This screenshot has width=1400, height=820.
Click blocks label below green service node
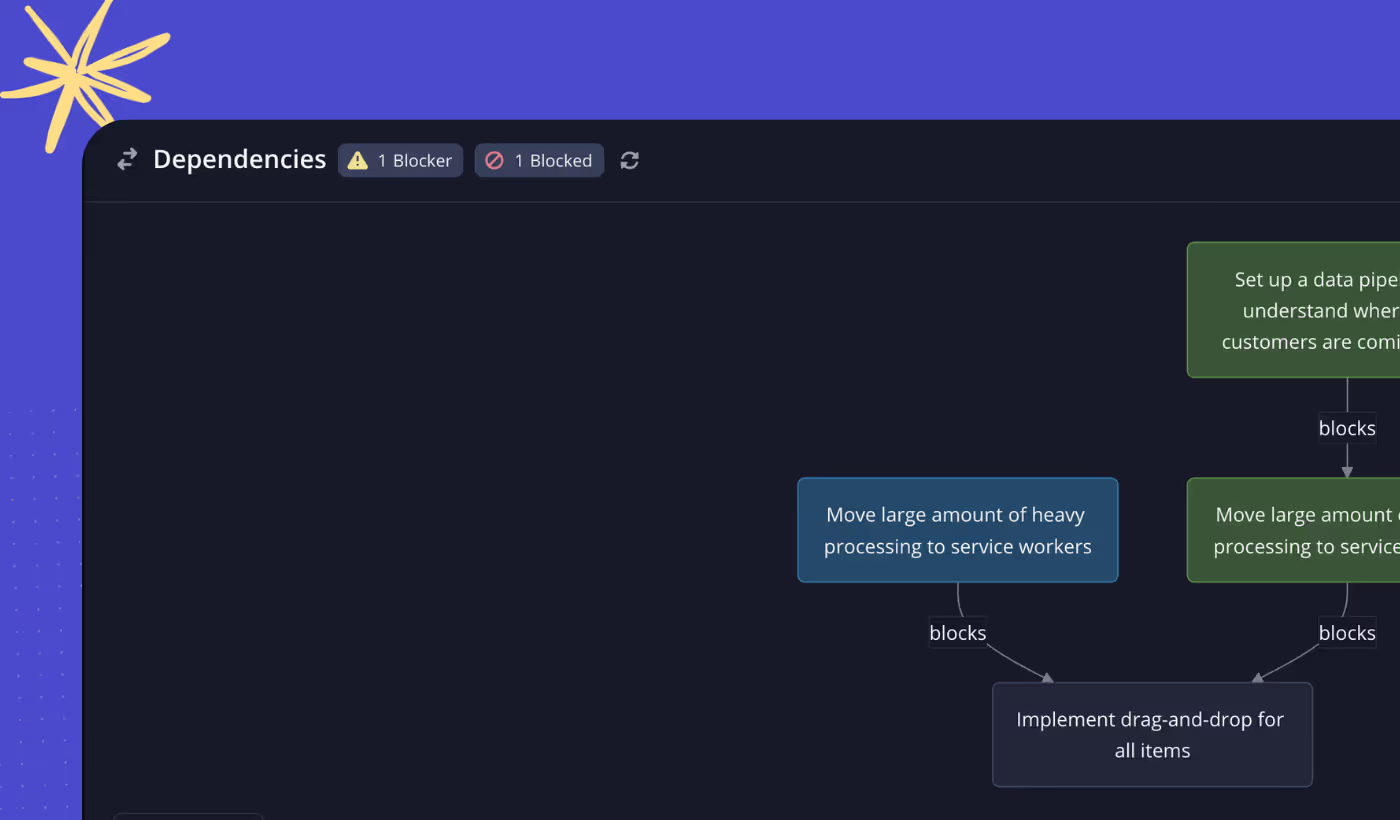click(1347, 633)
